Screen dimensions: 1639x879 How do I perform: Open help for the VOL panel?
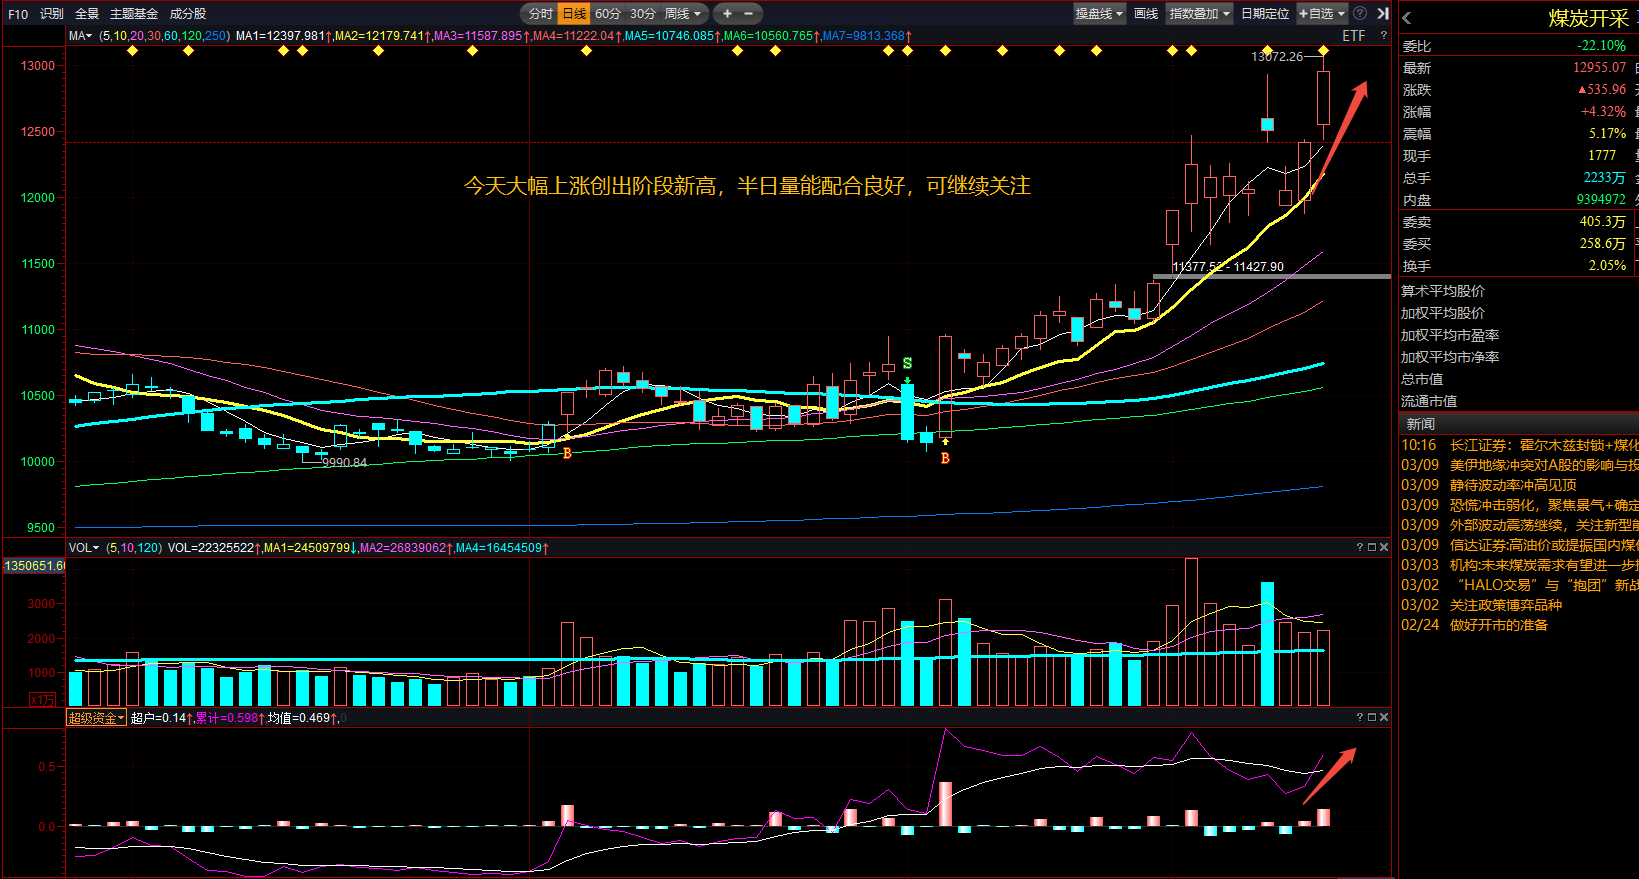[1359, 547]
